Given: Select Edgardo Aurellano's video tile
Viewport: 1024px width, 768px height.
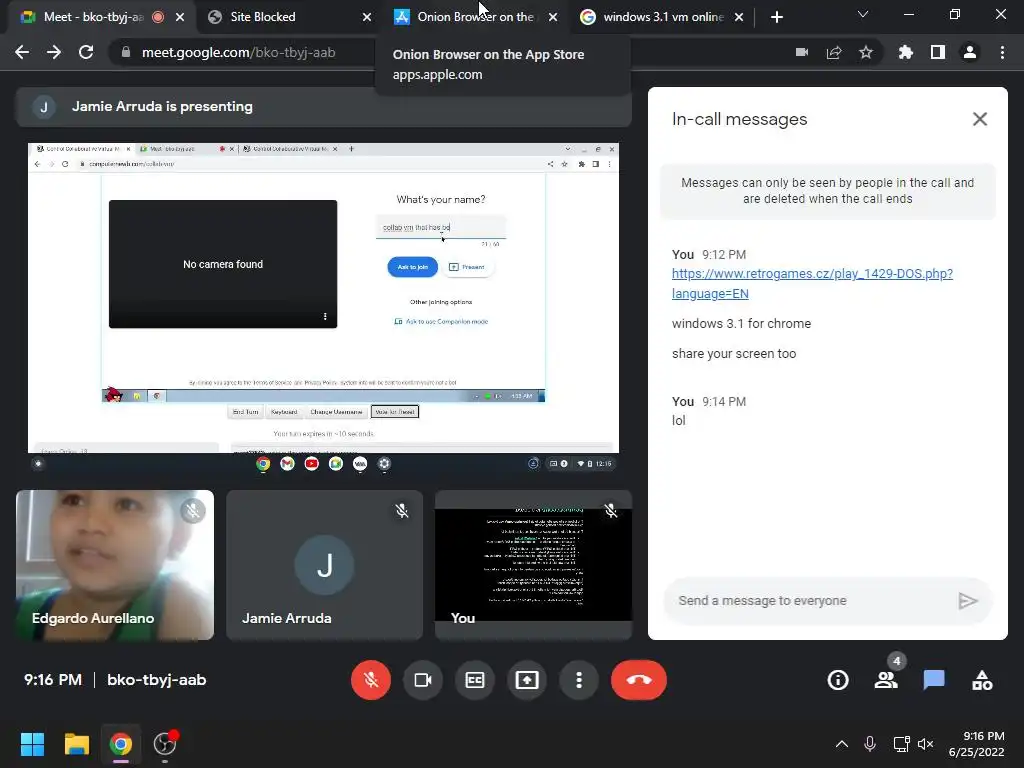Looking at the screenshot, I should (115, 565).
